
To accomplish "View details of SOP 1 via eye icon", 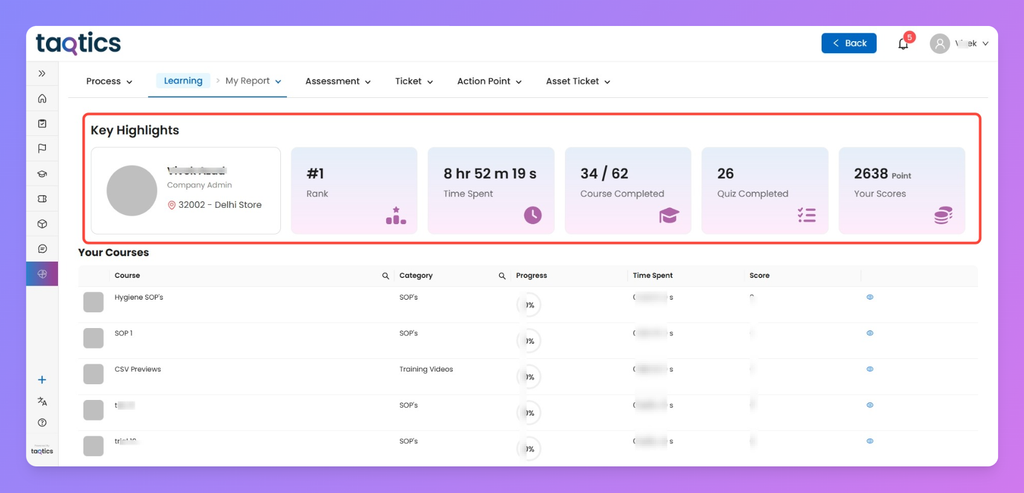I will (870, 333).
